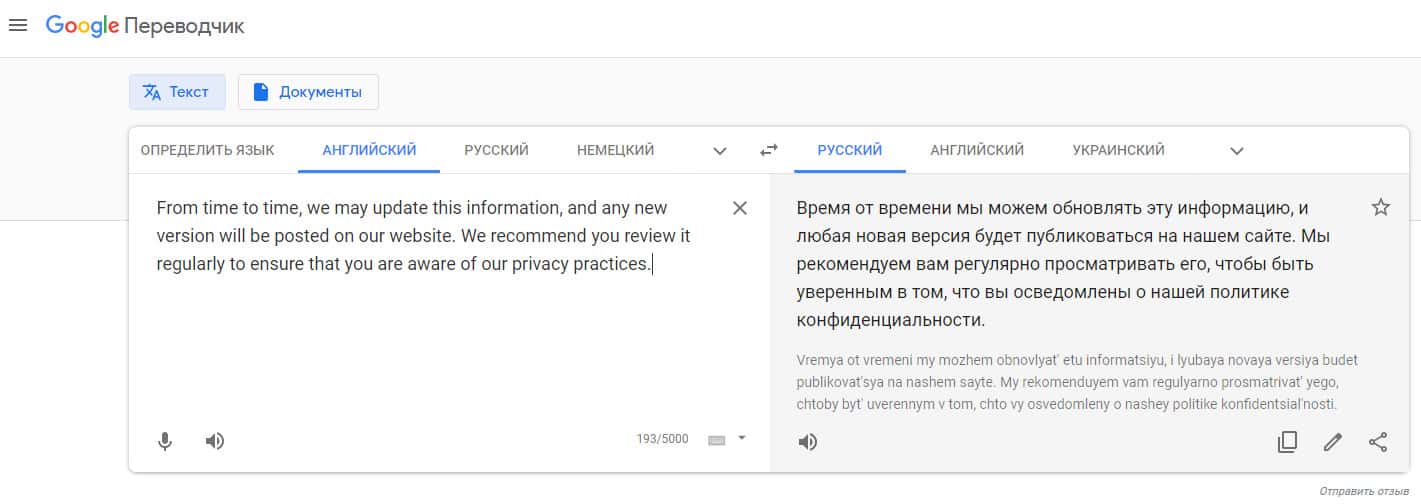
Task: Listen to the English source text
Action: click(x=214, y=441)
